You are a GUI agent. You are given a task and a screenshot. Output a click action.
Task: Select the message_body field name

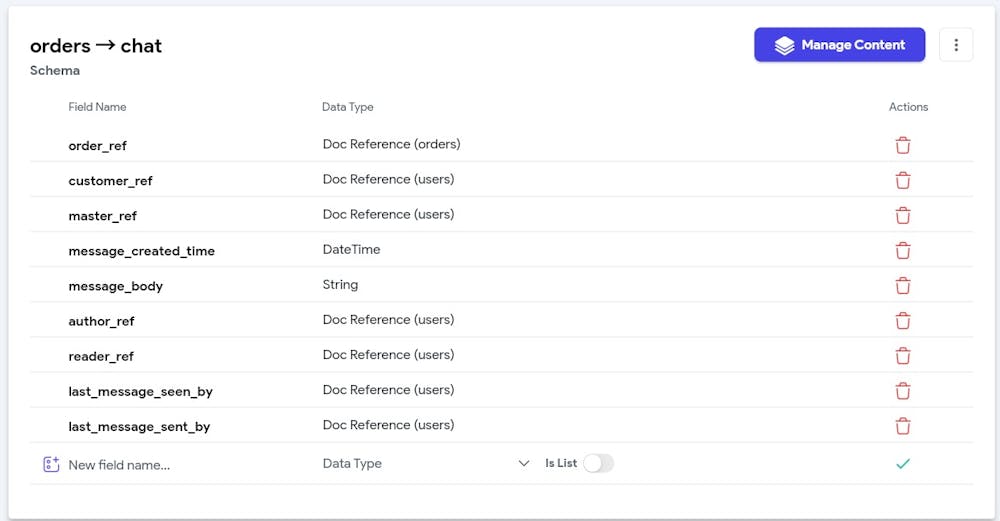[x=115, y=286]
